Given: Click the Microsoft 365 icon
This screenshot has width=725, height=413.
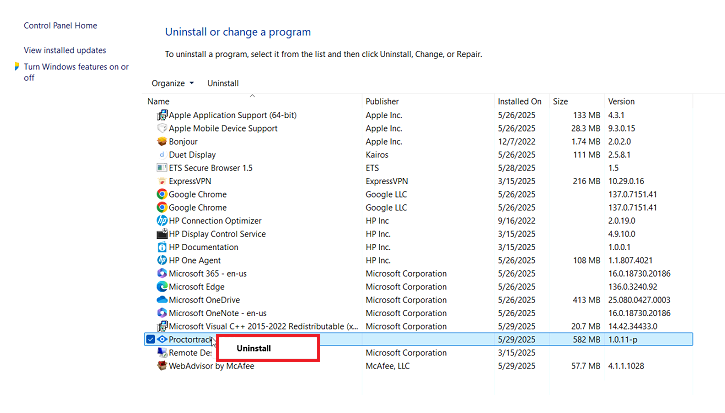Looking at the screenshot, I should tap(162, 273).
